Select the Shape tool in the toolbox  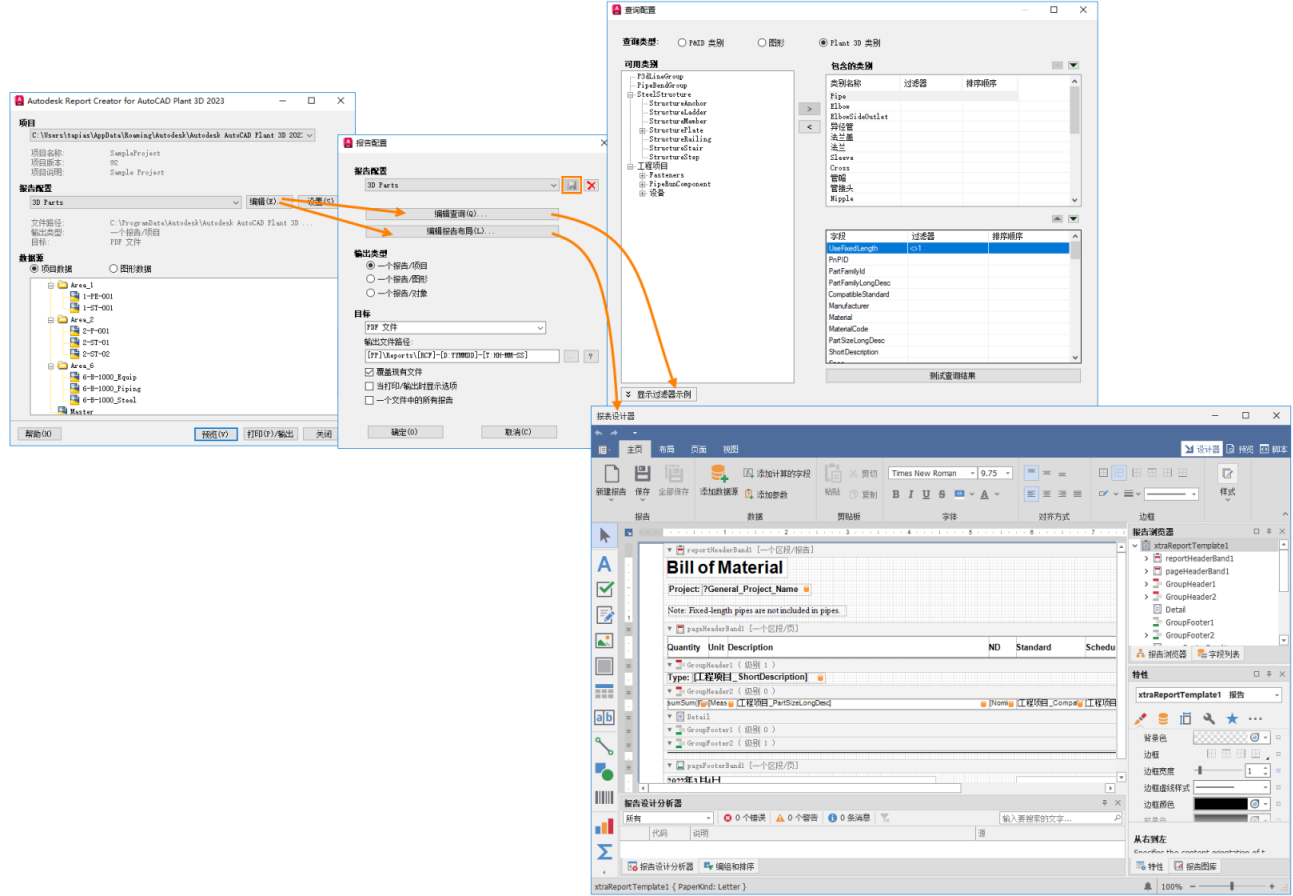pos(604,771)
